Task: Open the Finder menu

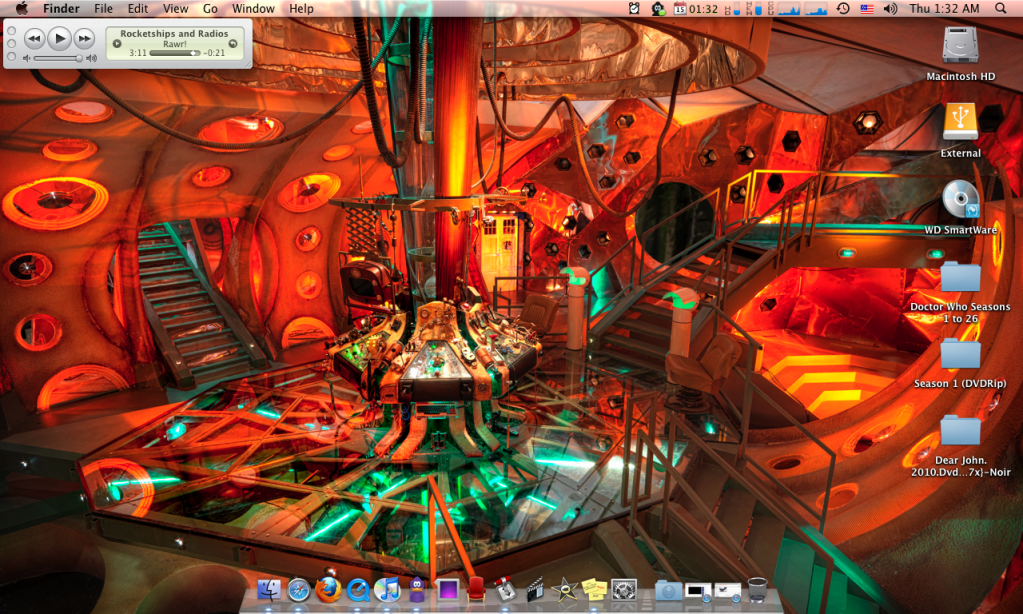Action: [61, 8]
